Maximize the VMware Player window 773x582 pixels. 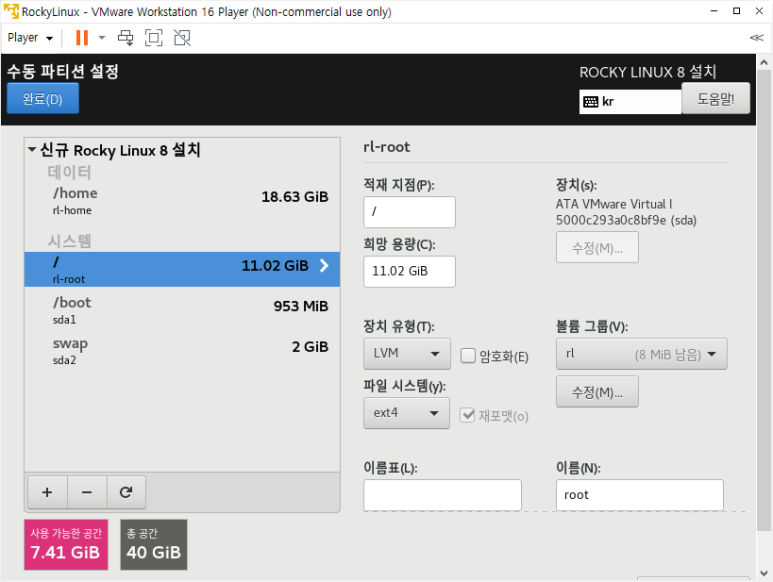[737, 11]
